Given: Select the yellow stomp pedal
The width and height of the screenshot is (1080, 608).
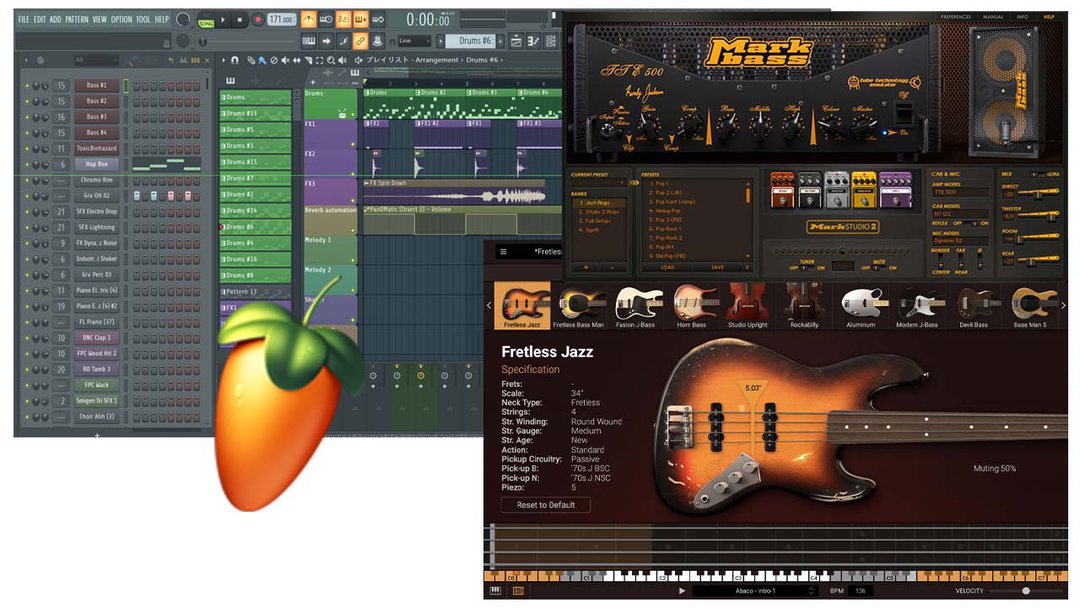Looking at the screenshot, I should click(864, 189).
